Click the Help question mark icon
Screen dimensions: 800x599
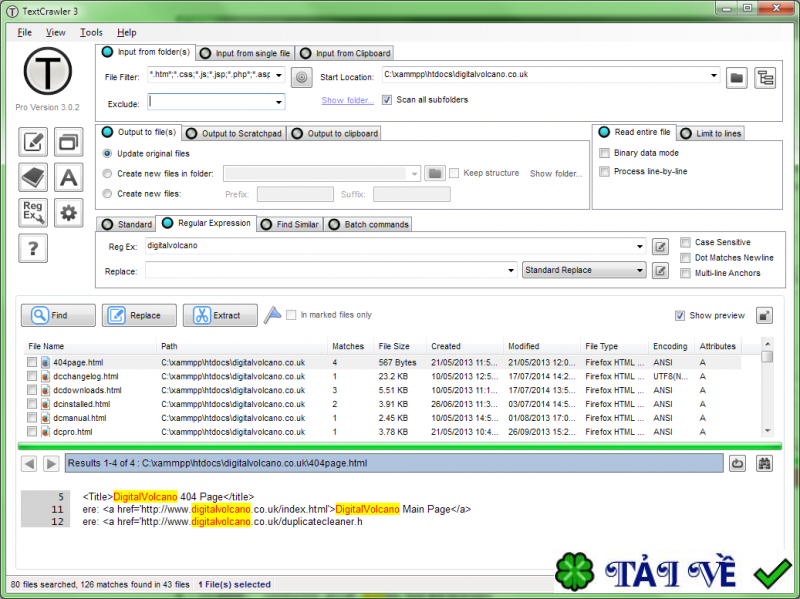click(33, 248)
